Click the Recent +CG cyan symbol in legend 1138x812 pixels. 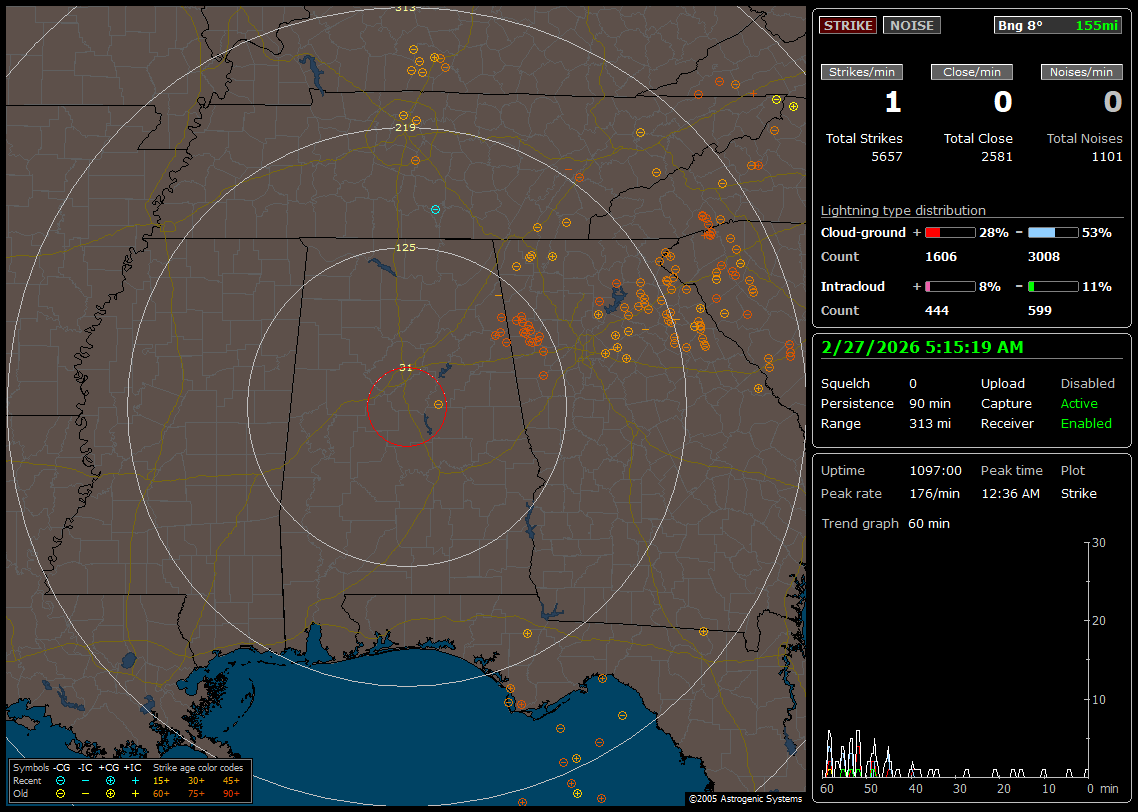[x=110, y=780]
